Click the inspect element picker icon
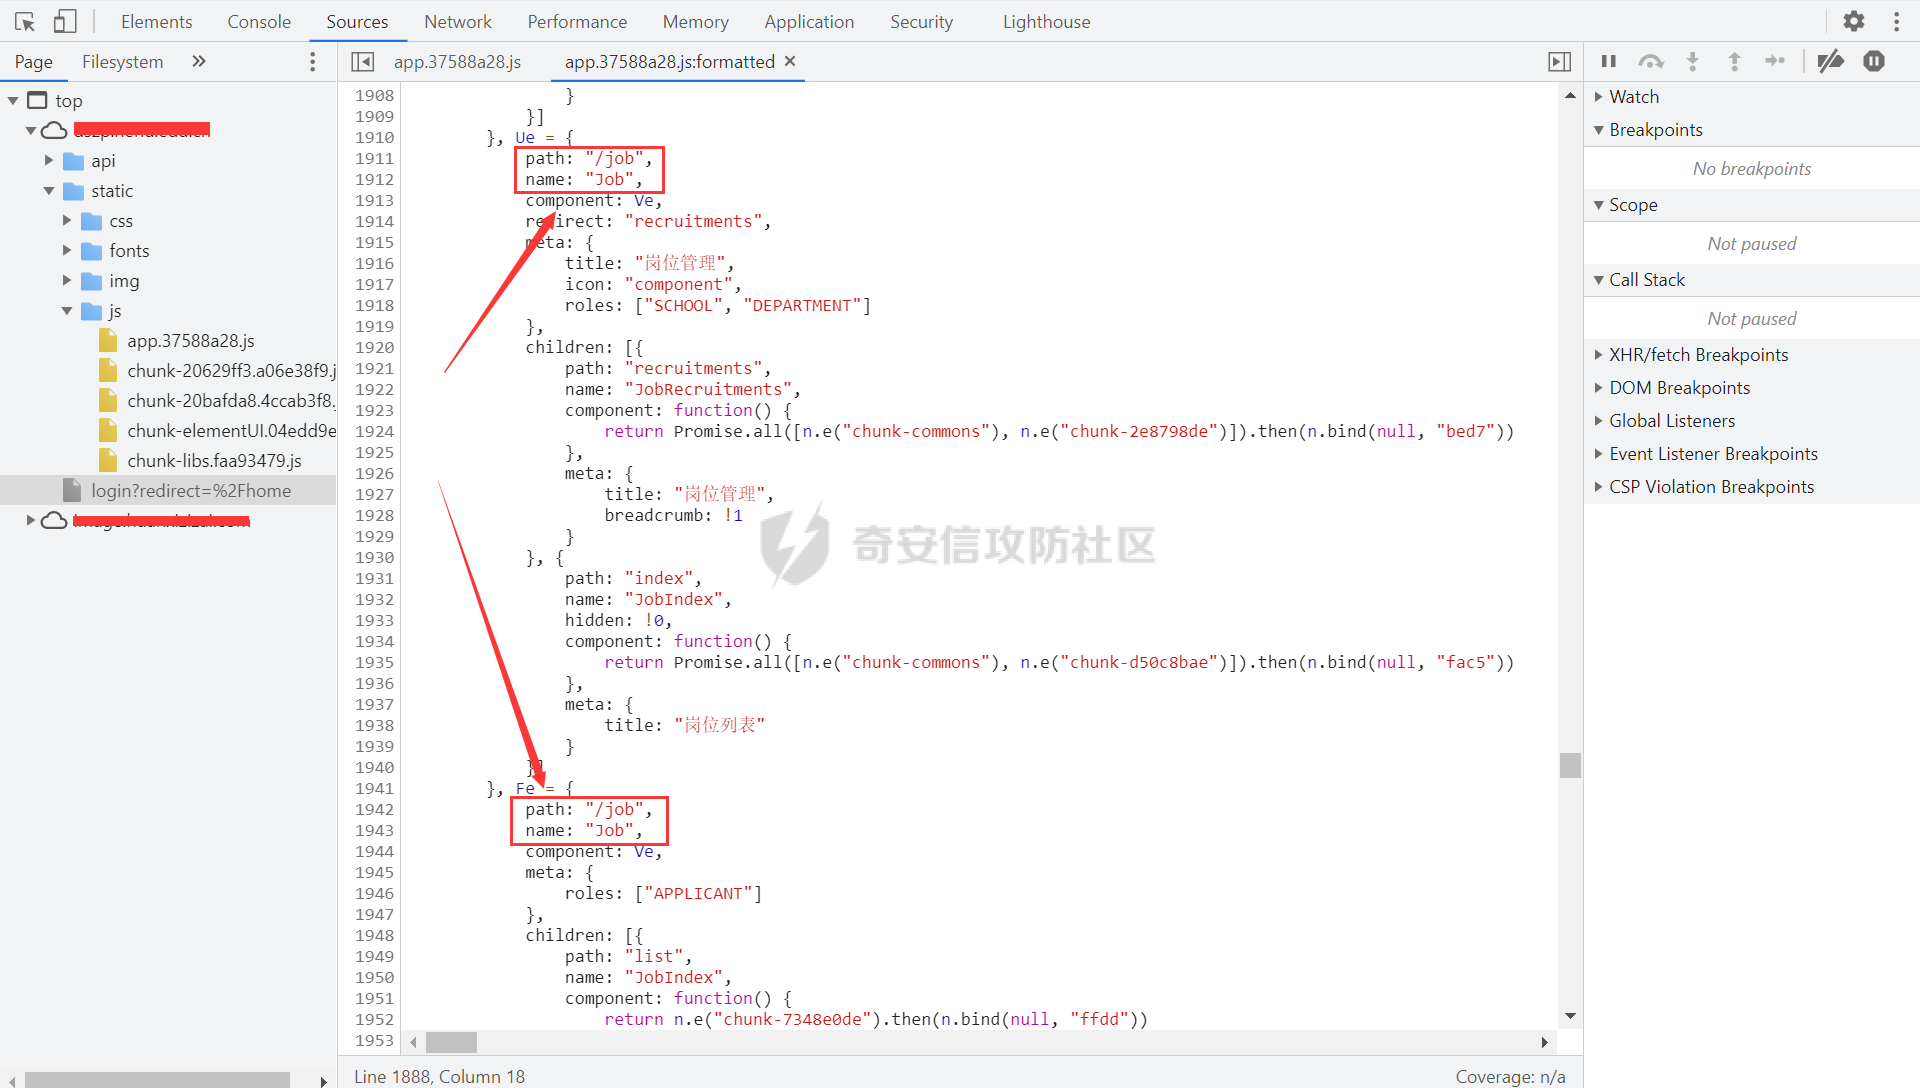 pos(25,21)
